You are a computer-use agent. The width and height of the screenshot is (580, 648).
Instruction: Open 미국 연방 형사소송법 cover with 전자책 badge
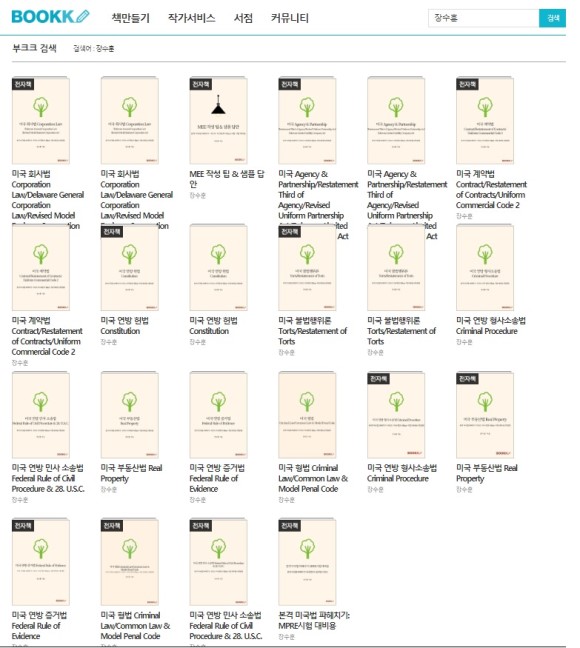coord(396,415)
